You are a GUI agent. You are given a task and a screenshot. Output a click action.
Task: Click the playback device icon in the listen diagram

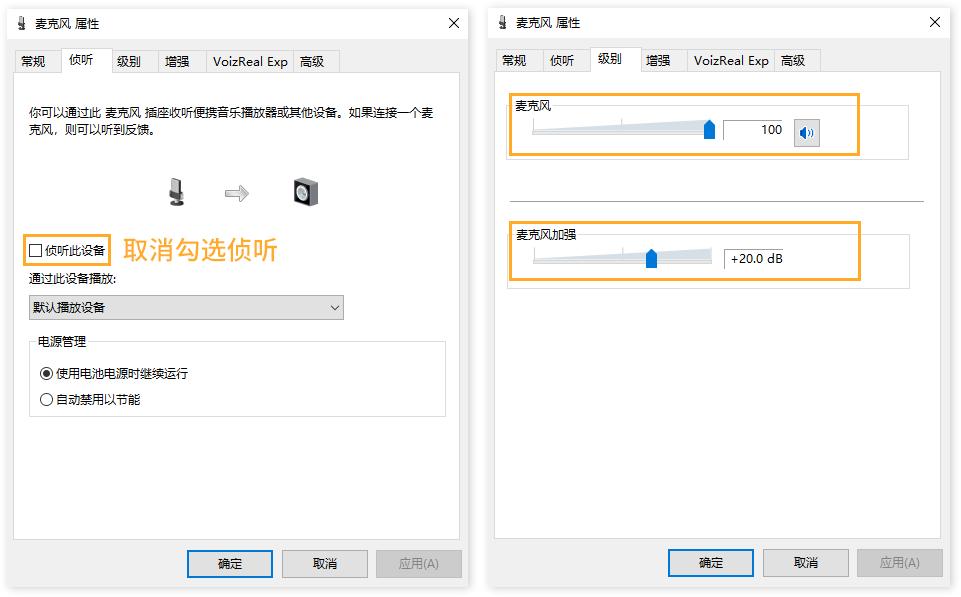(305, 190)
